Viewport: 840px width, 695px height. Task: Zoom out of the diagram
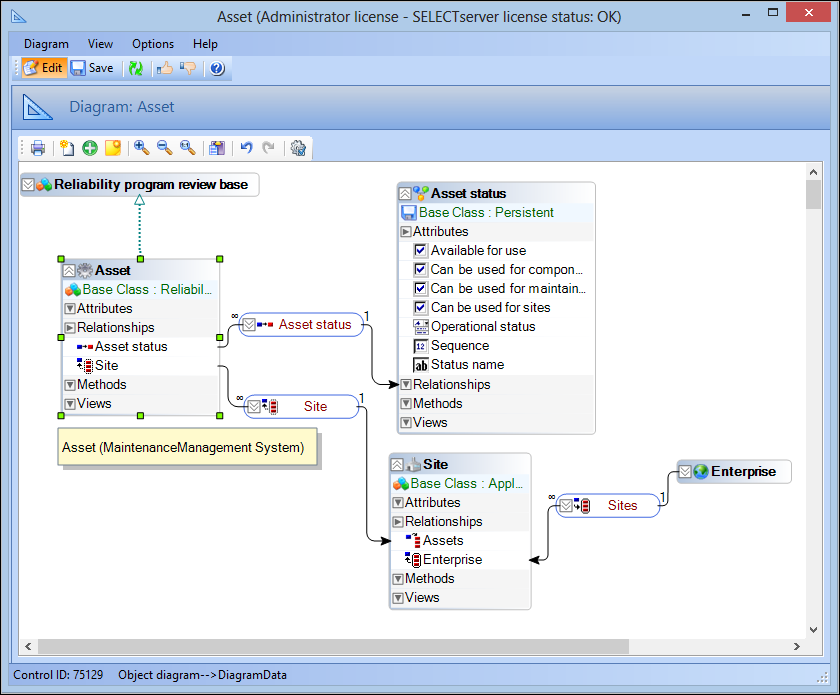point(164,148)
